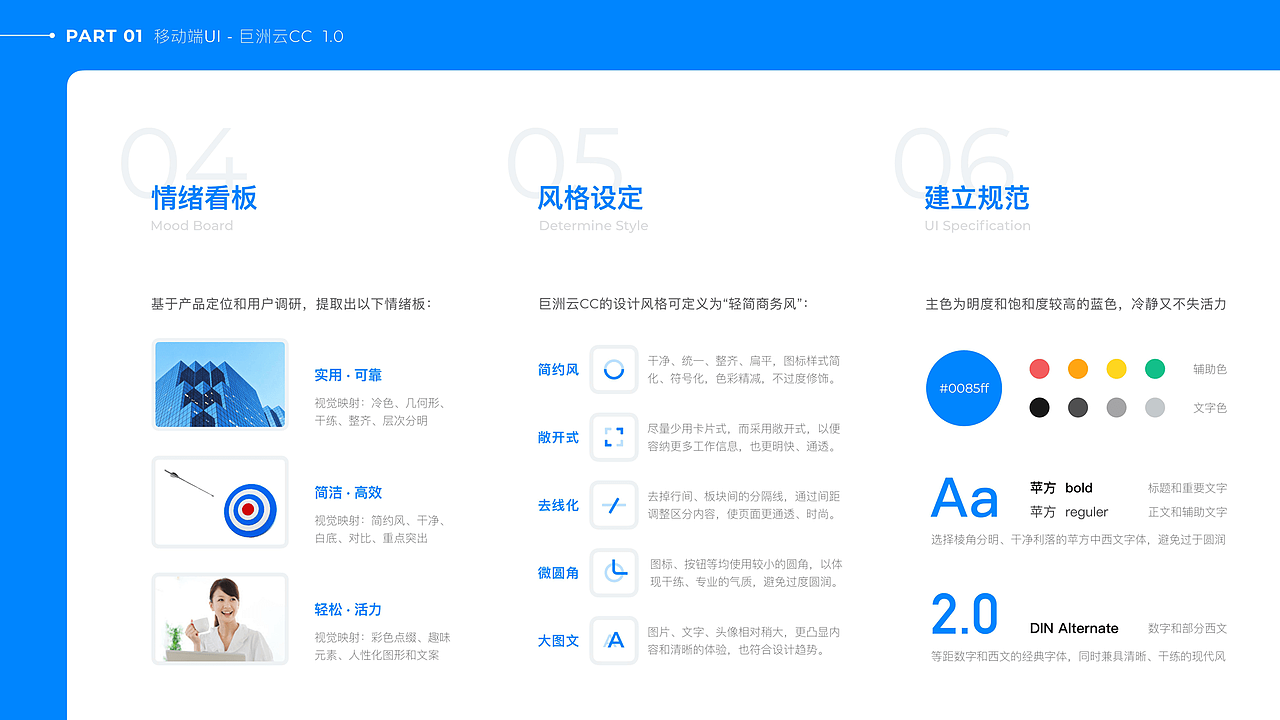1280x720 pixels.
Task: Click the 简约风 circular ring icon
Action: coord(614,370)
